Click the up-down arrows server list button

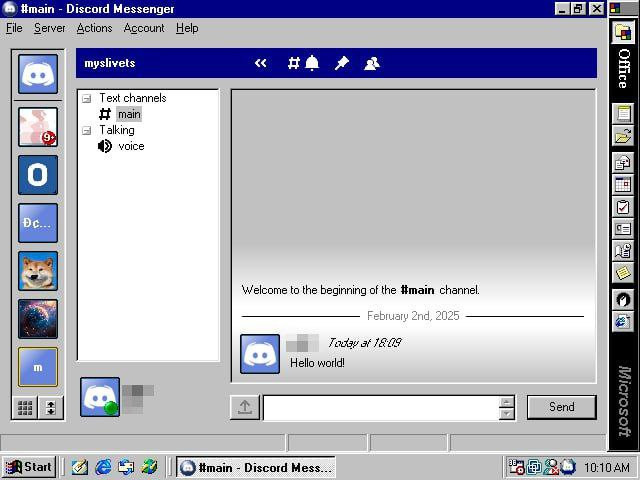51,407
